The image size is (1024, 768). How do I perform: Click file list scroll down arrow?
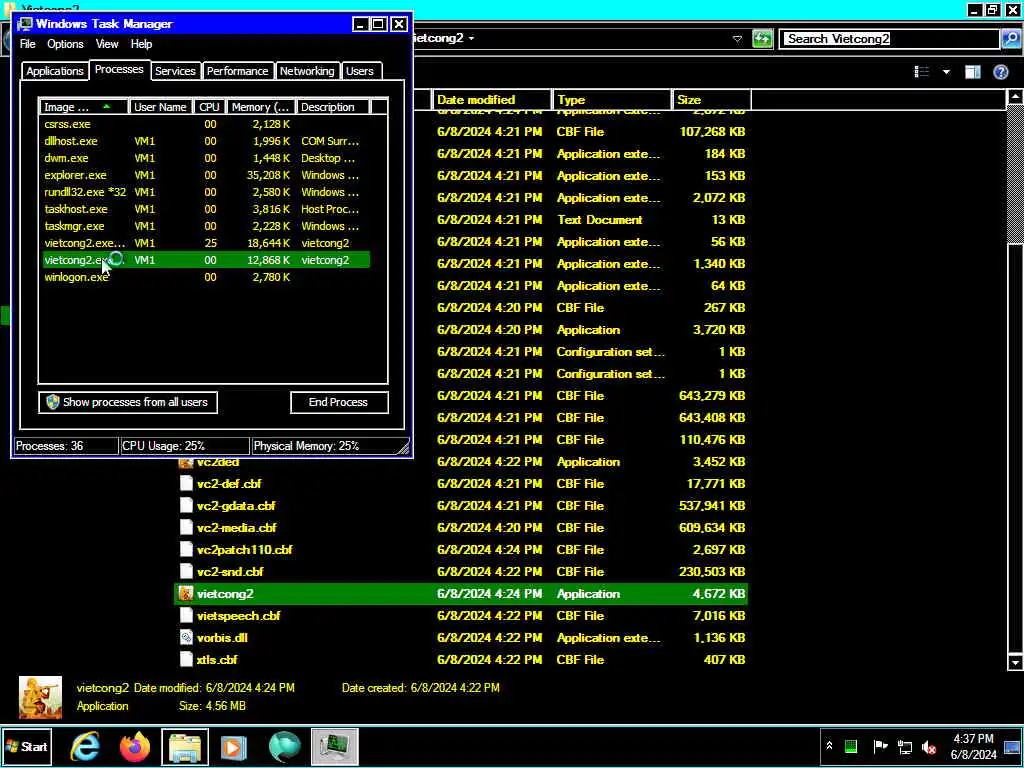1015,663
